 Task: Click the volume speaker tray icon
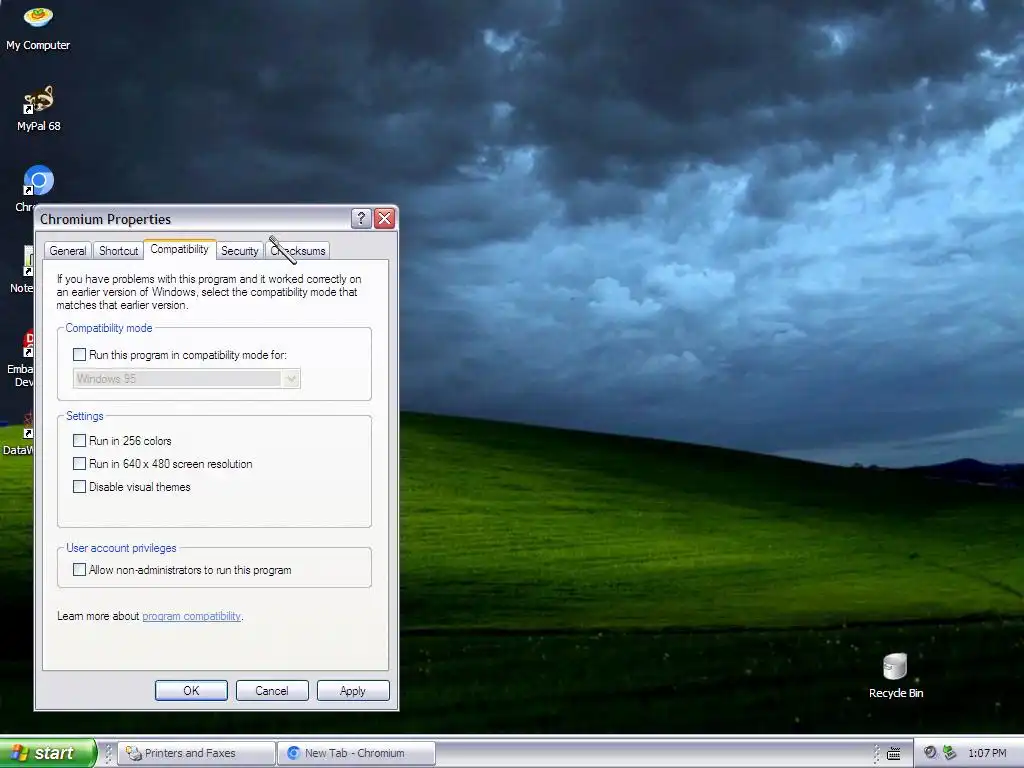930,752
